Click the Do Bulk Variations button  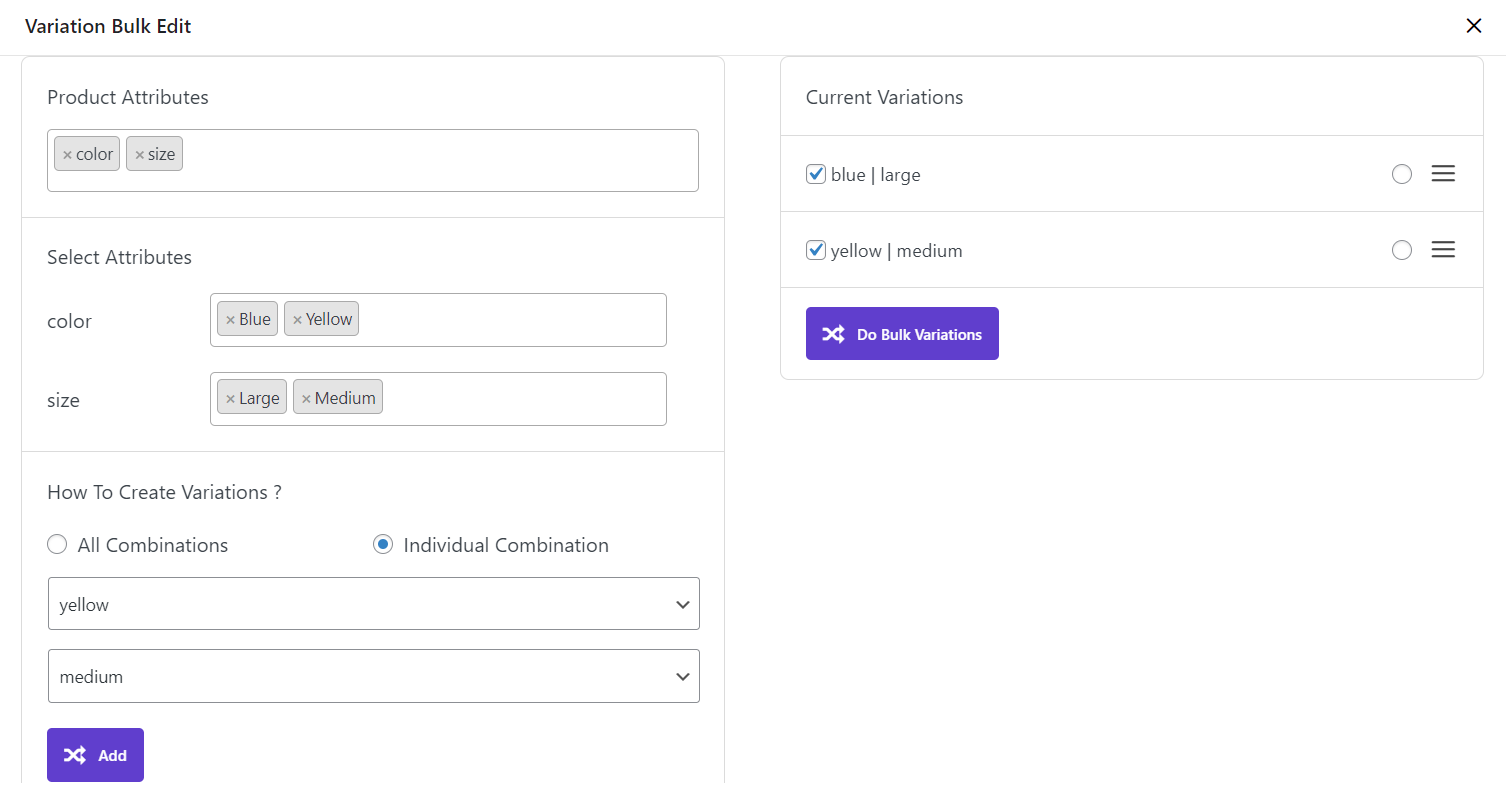[902, 334]
